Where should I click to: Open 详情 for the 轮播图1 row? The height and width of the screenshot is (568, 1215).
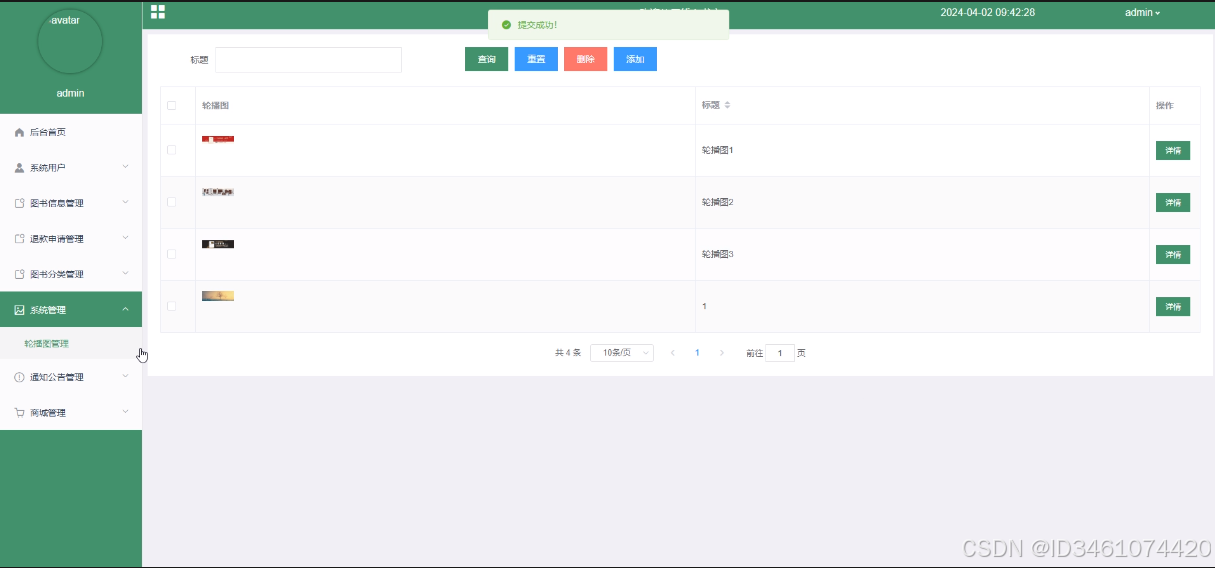1173,150
